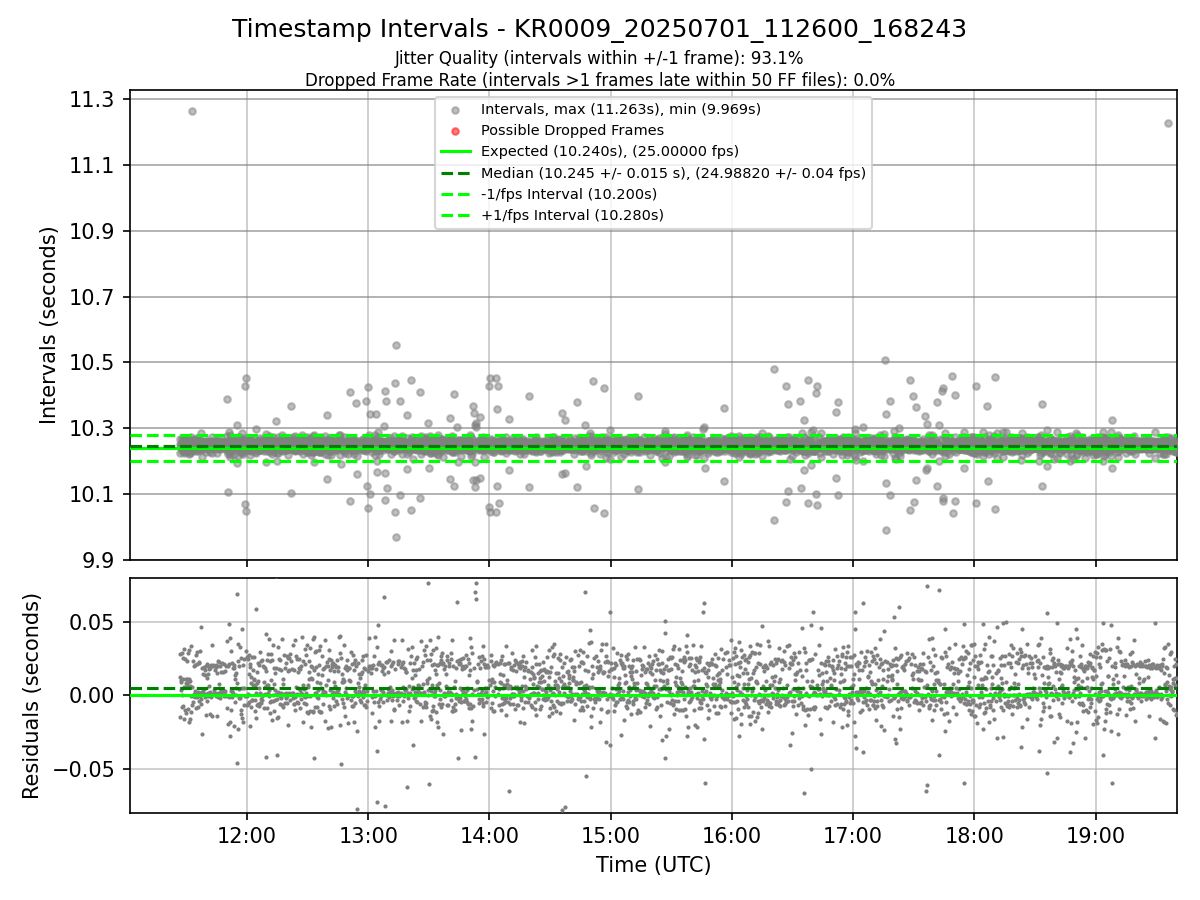Select the Dropped Frame Rate 0.0% subtitle
1200x900 pixels.
coord(599,79)
